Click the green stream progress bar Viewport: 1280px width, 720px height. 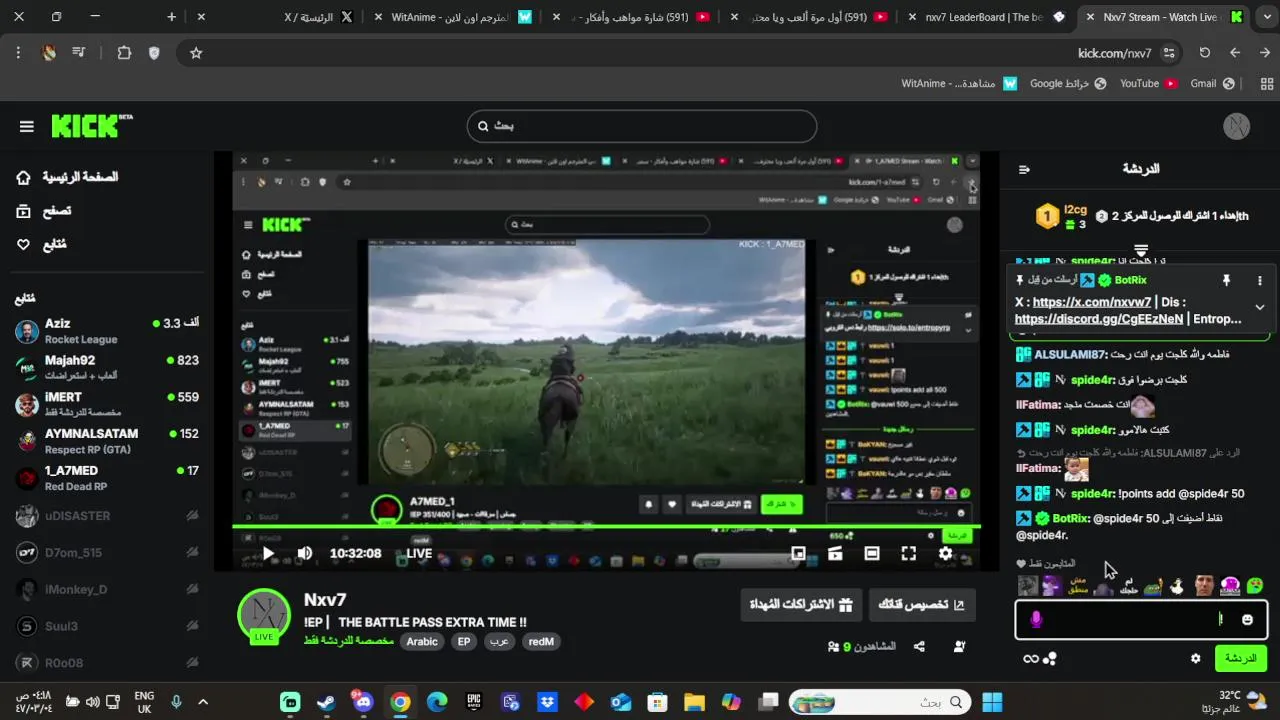(x=606, y=526)
